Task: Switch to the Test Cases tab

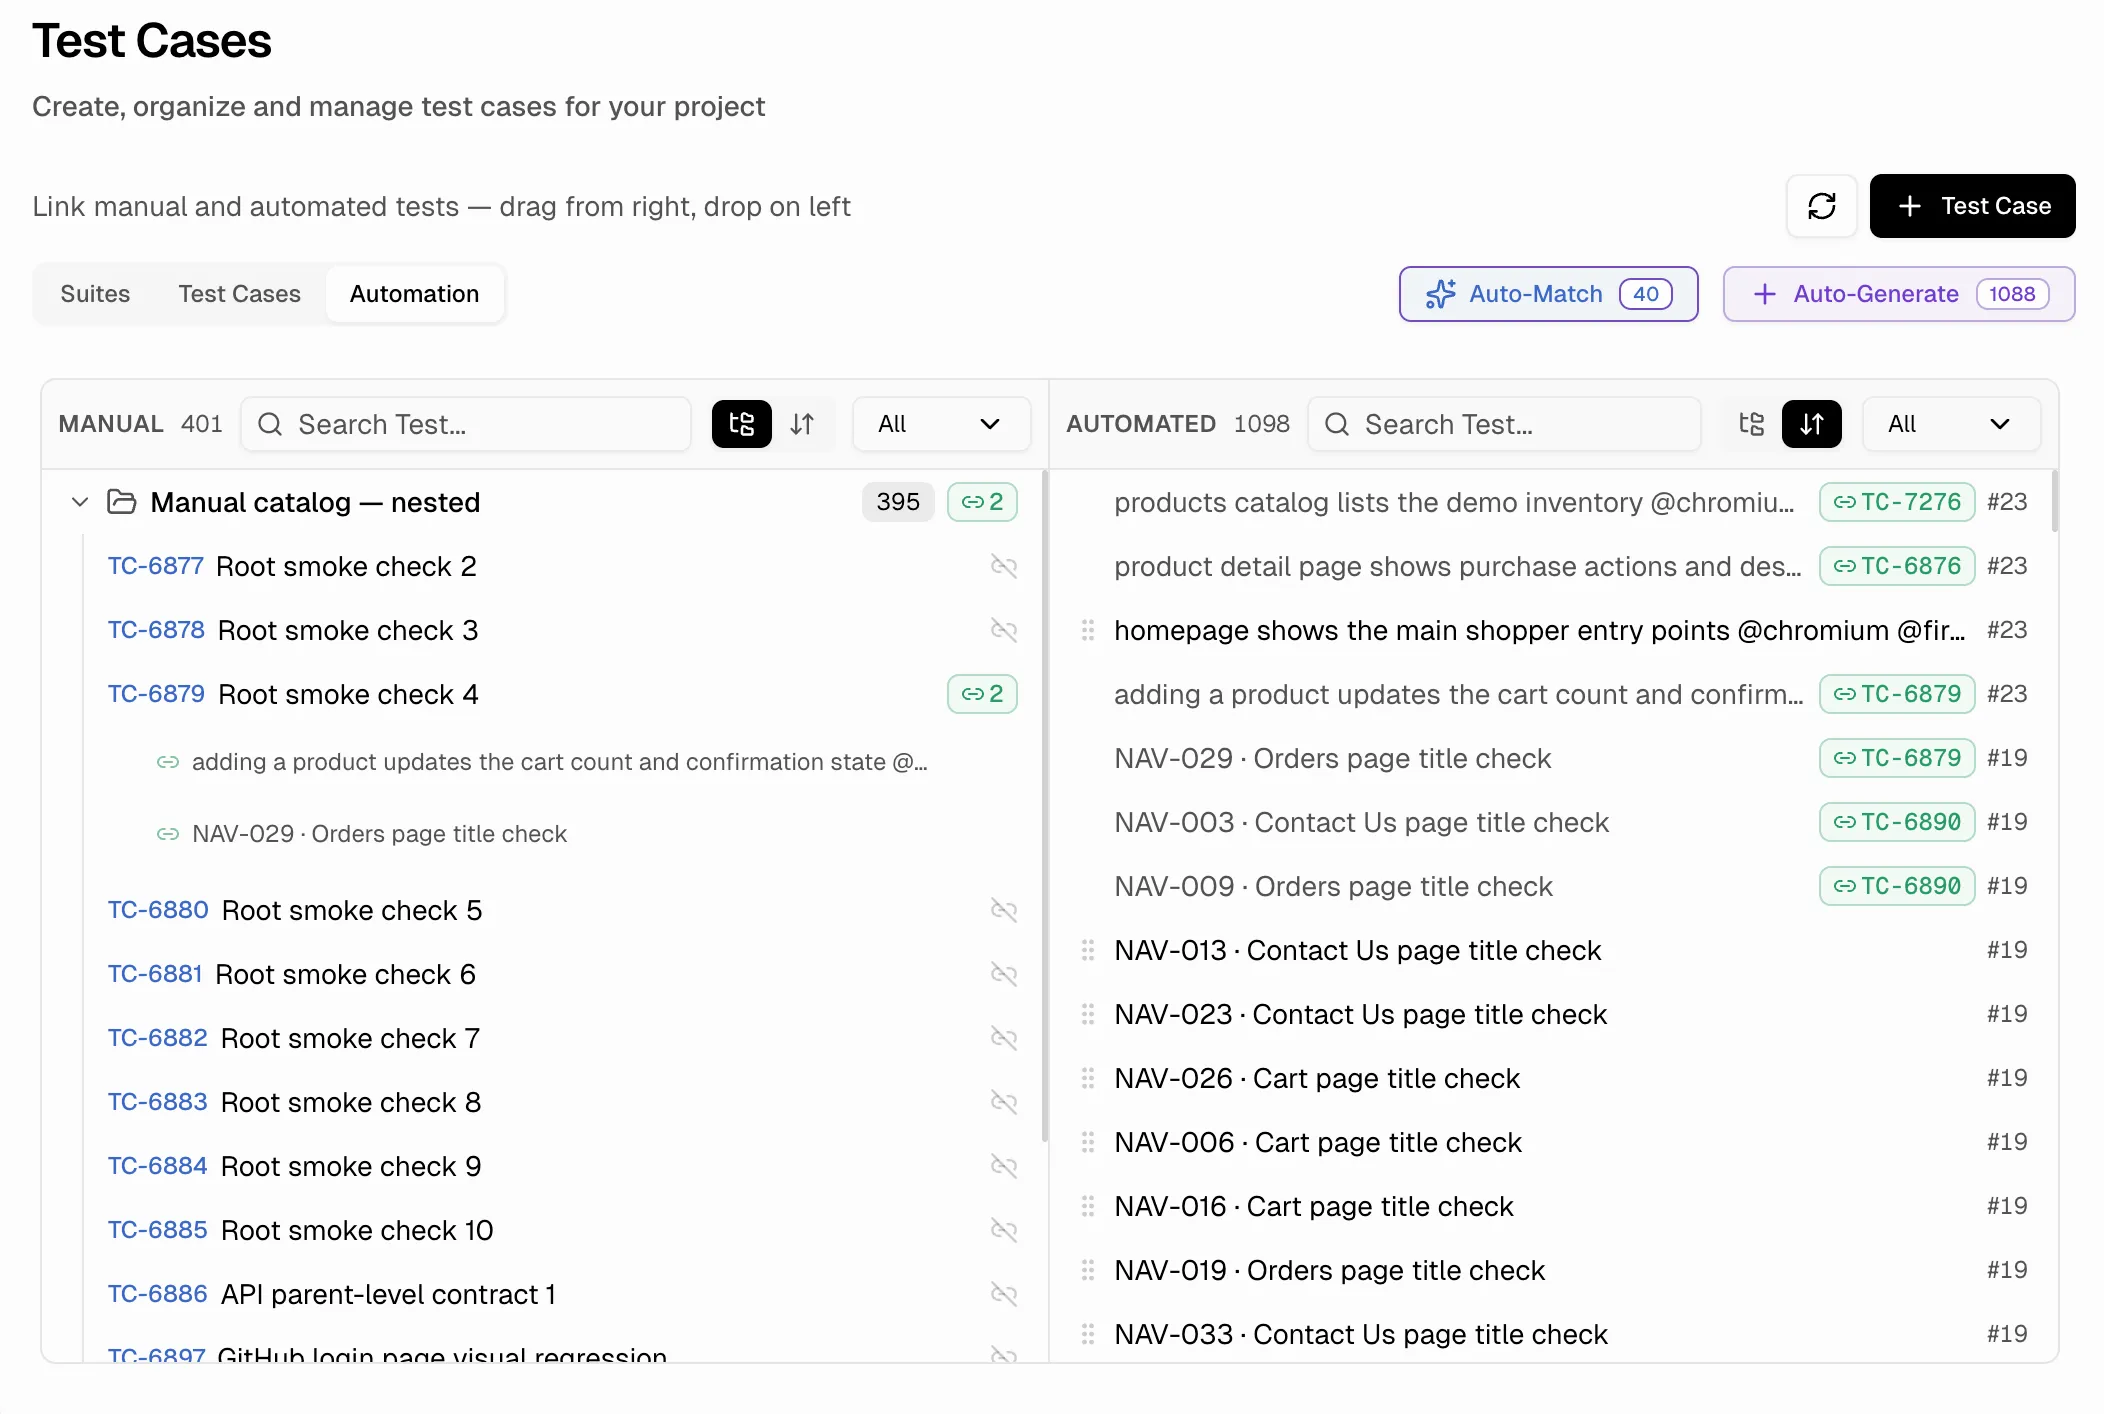Action: pos(239,293)
